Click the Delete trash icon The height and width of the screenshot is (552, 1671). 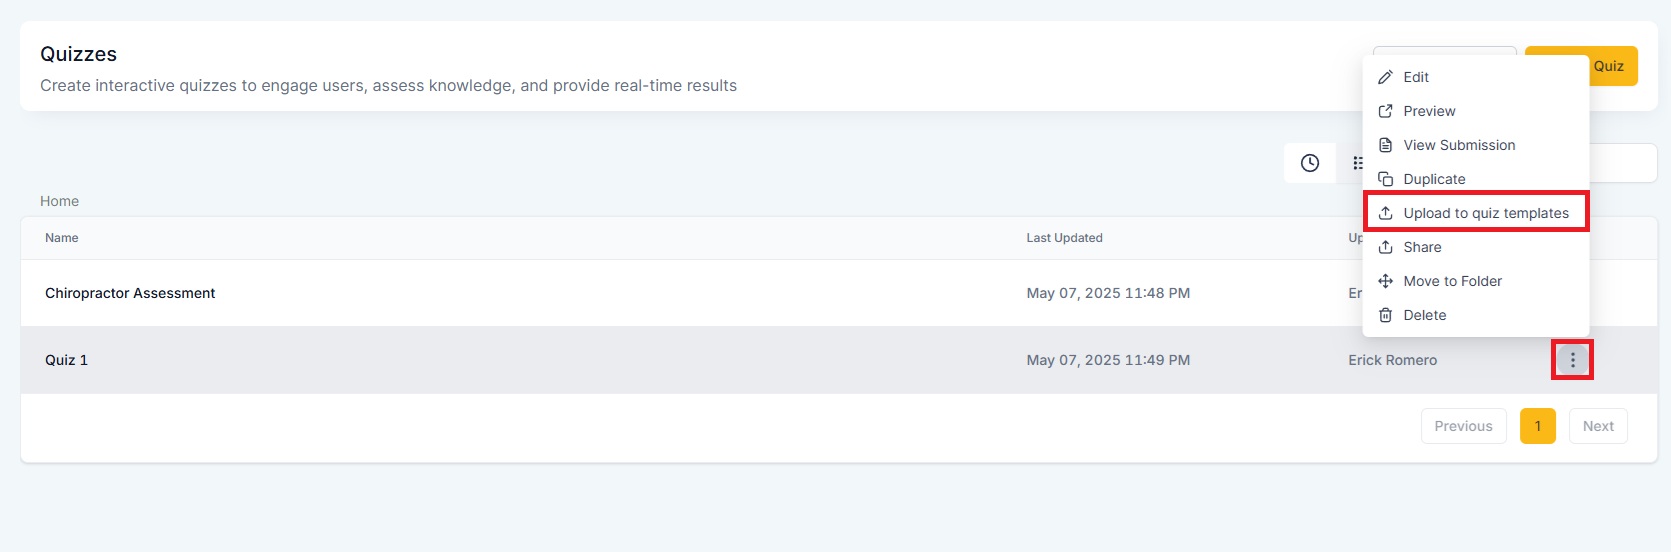coord(1385,315)
